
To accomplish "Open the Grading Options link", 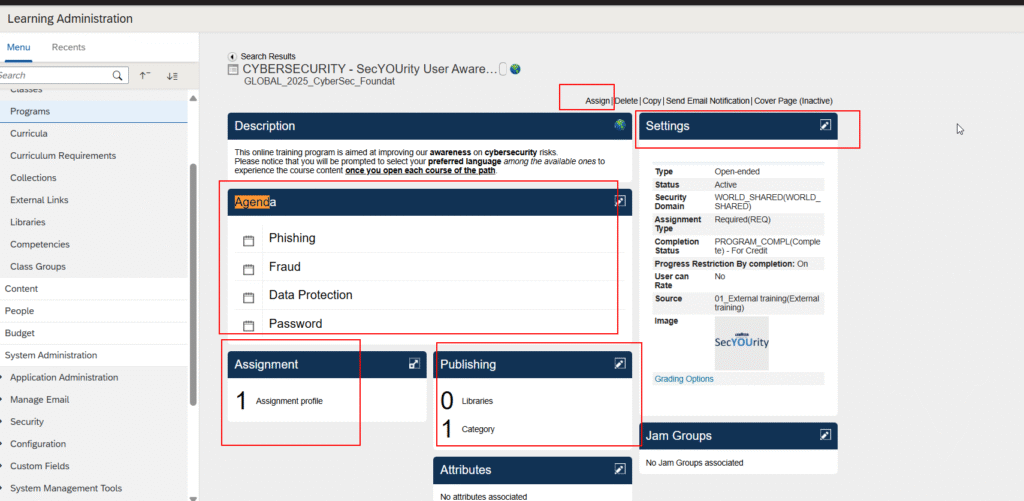I will pyautogui.click(x=684, y=379).
